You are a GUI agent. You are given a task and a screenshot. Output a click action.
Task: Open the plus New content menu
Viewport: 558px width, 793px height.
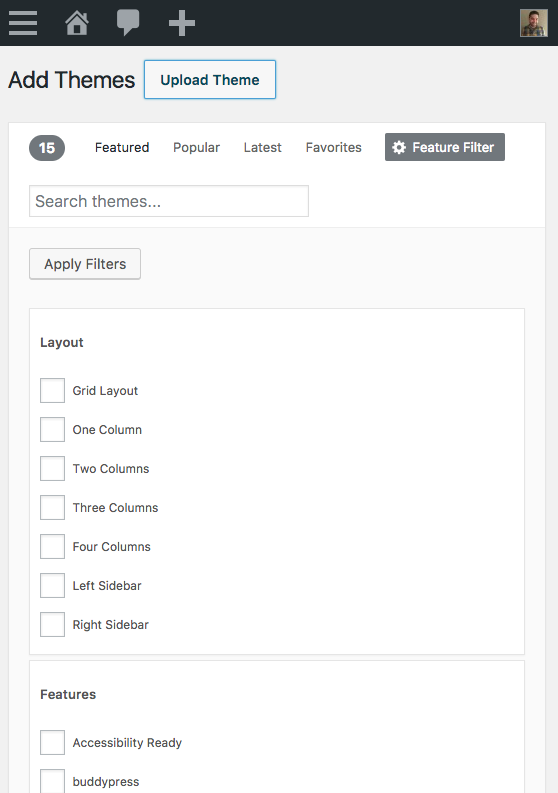pos(182,23)
